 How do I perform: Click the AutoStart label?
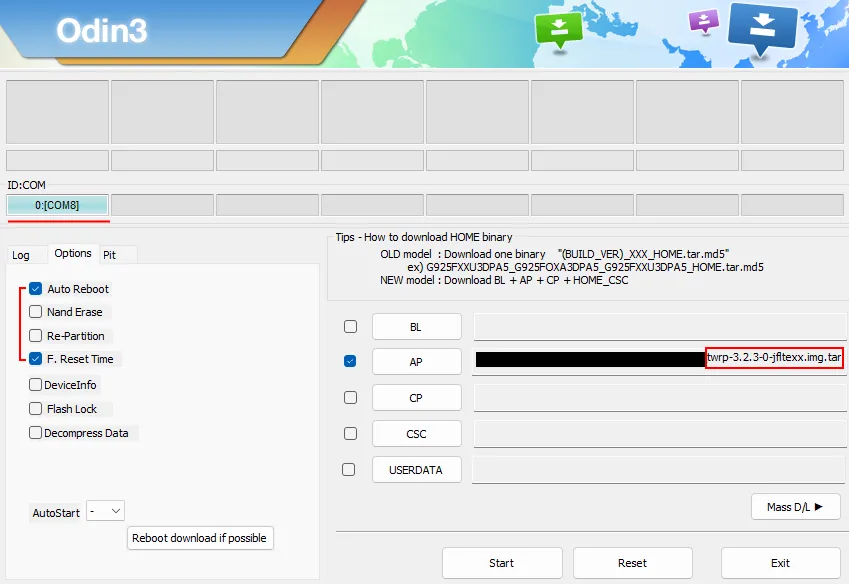[x=56, y=513]
